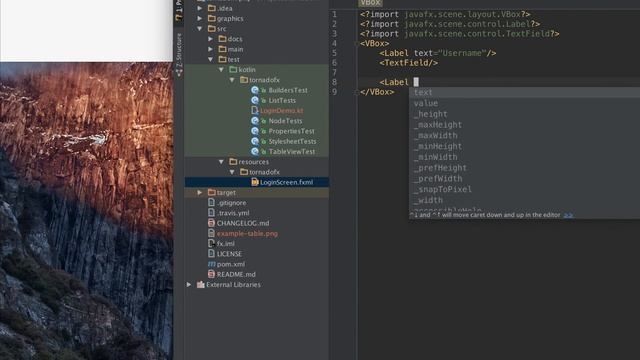Click the README.md file icon

point(211,274)
